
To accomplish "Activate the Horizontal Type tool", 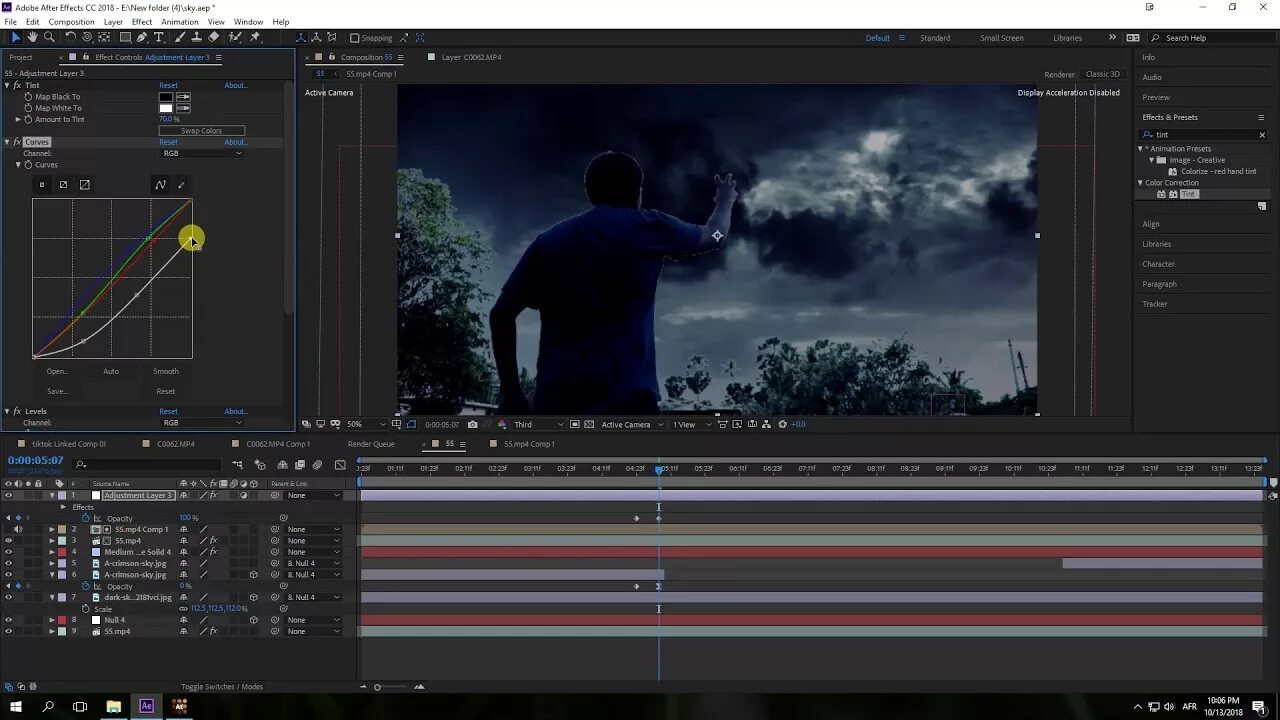I will [x=159, y=38].
